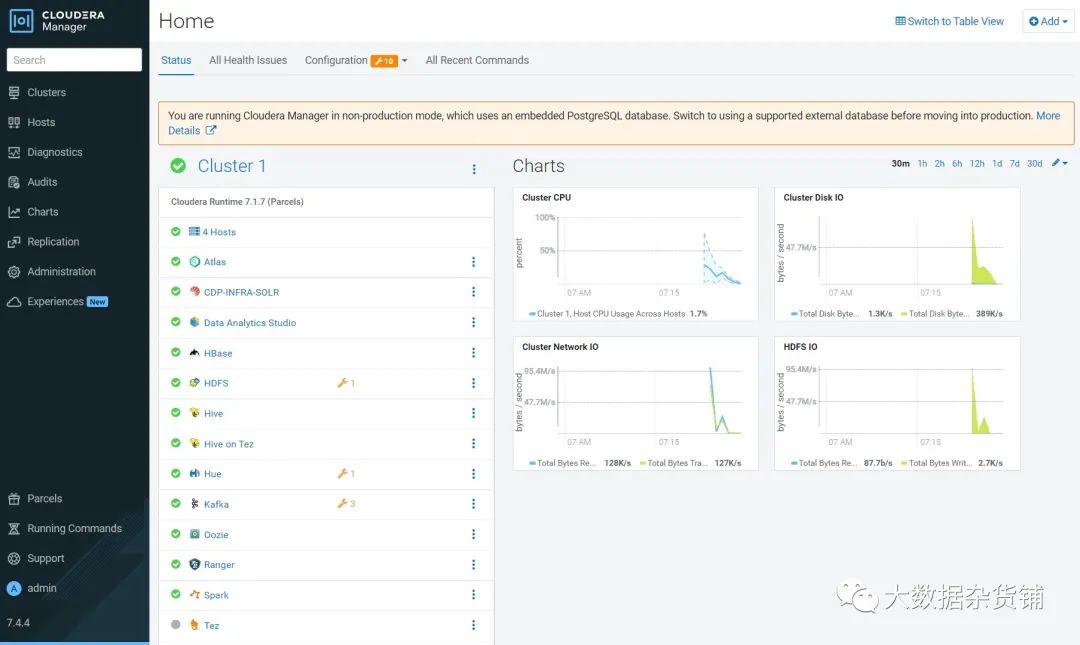Click the Clusters sidebar icon

click(x=14, y=92)
